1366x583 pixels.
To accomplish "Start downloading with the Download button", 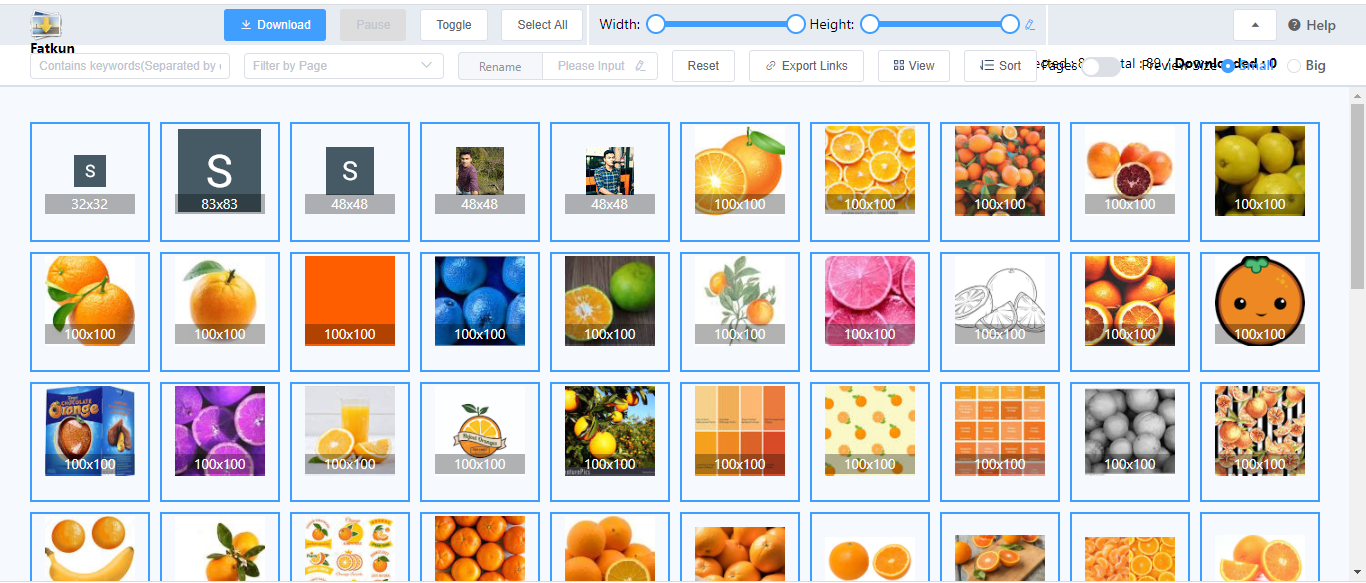I will pos(275,25).
